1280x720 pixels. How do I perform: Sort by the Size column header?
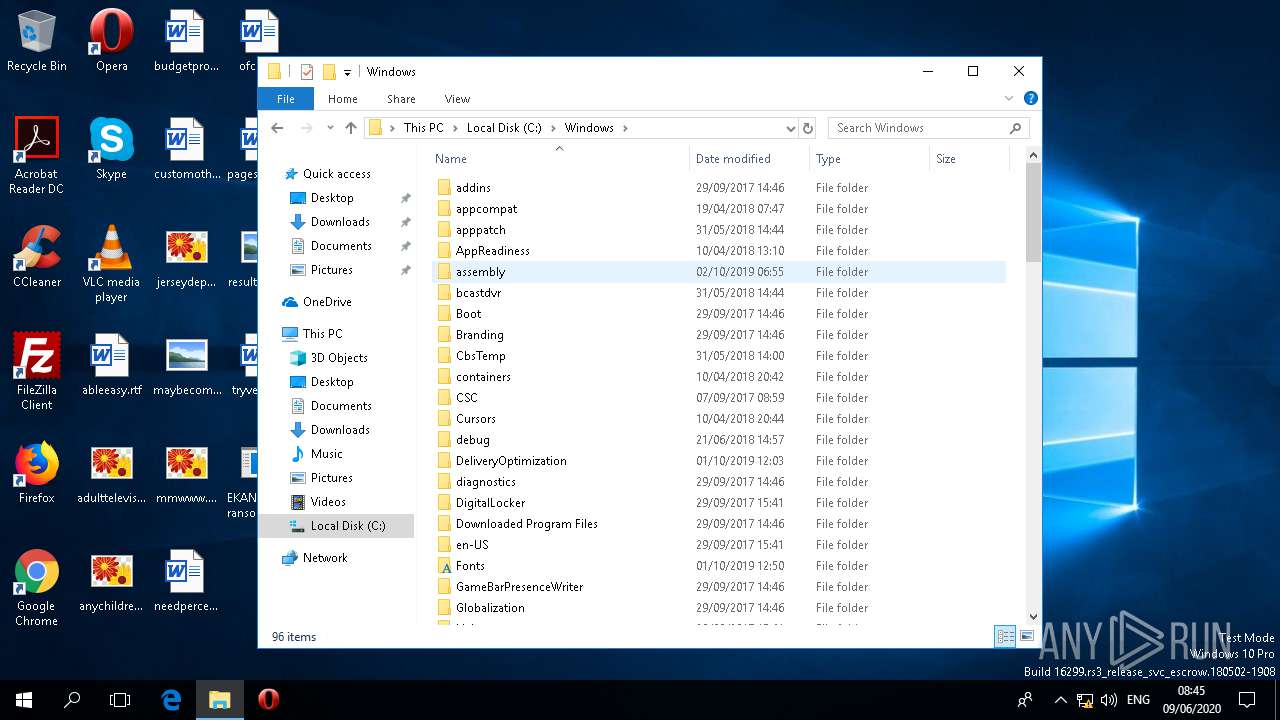pos(968,159)
